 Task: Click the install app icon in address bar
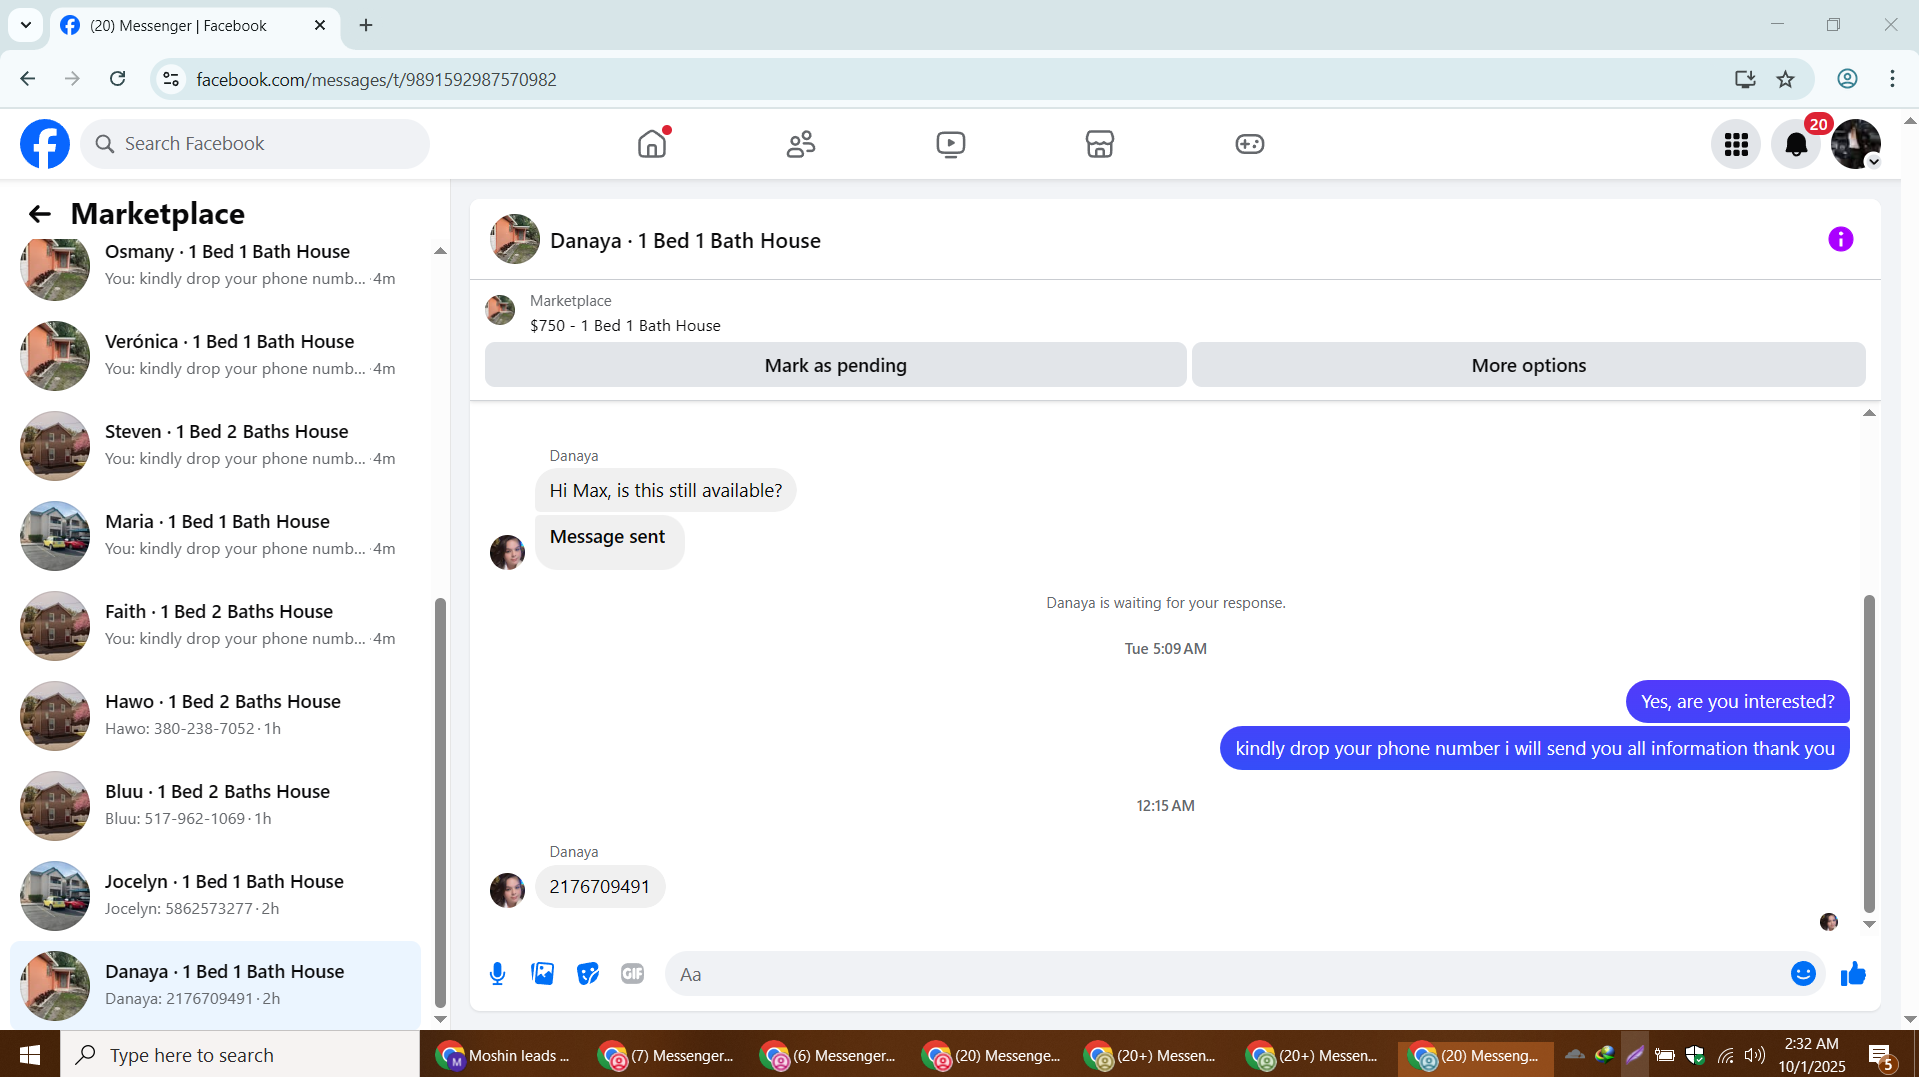point(1745,79)
